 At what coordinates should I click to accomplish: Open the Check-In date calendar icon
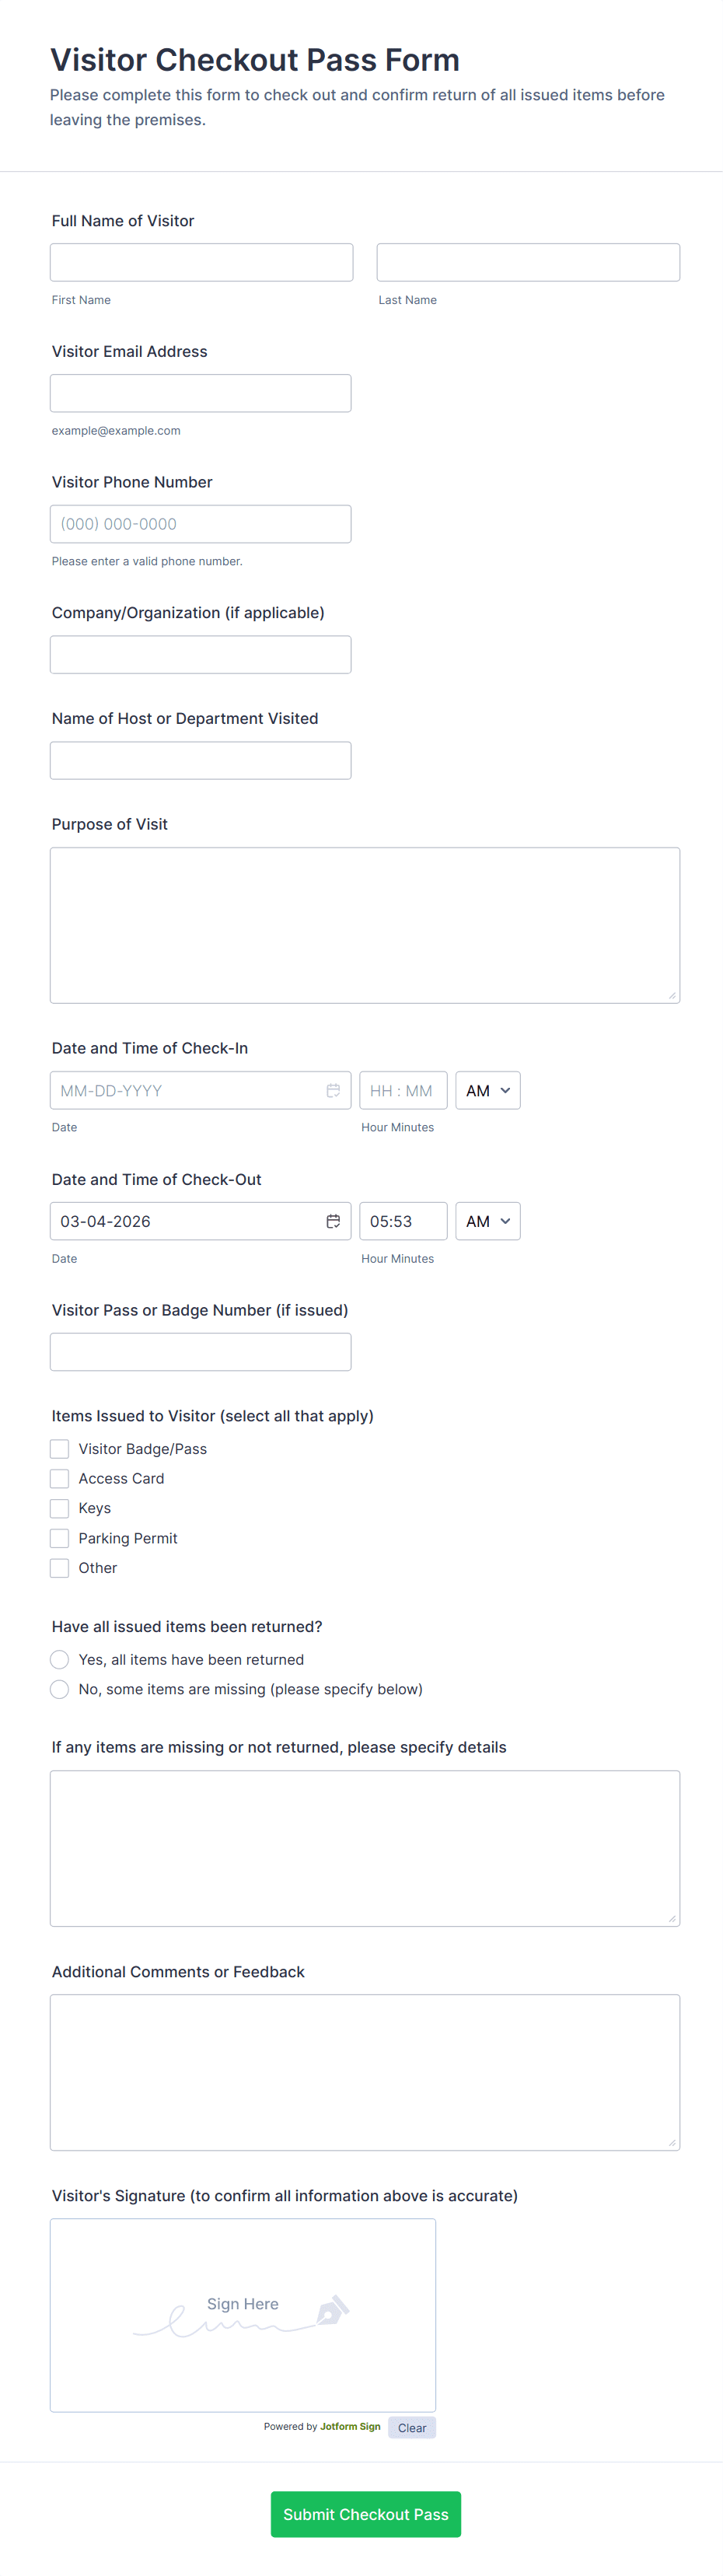click(333, 1090)
